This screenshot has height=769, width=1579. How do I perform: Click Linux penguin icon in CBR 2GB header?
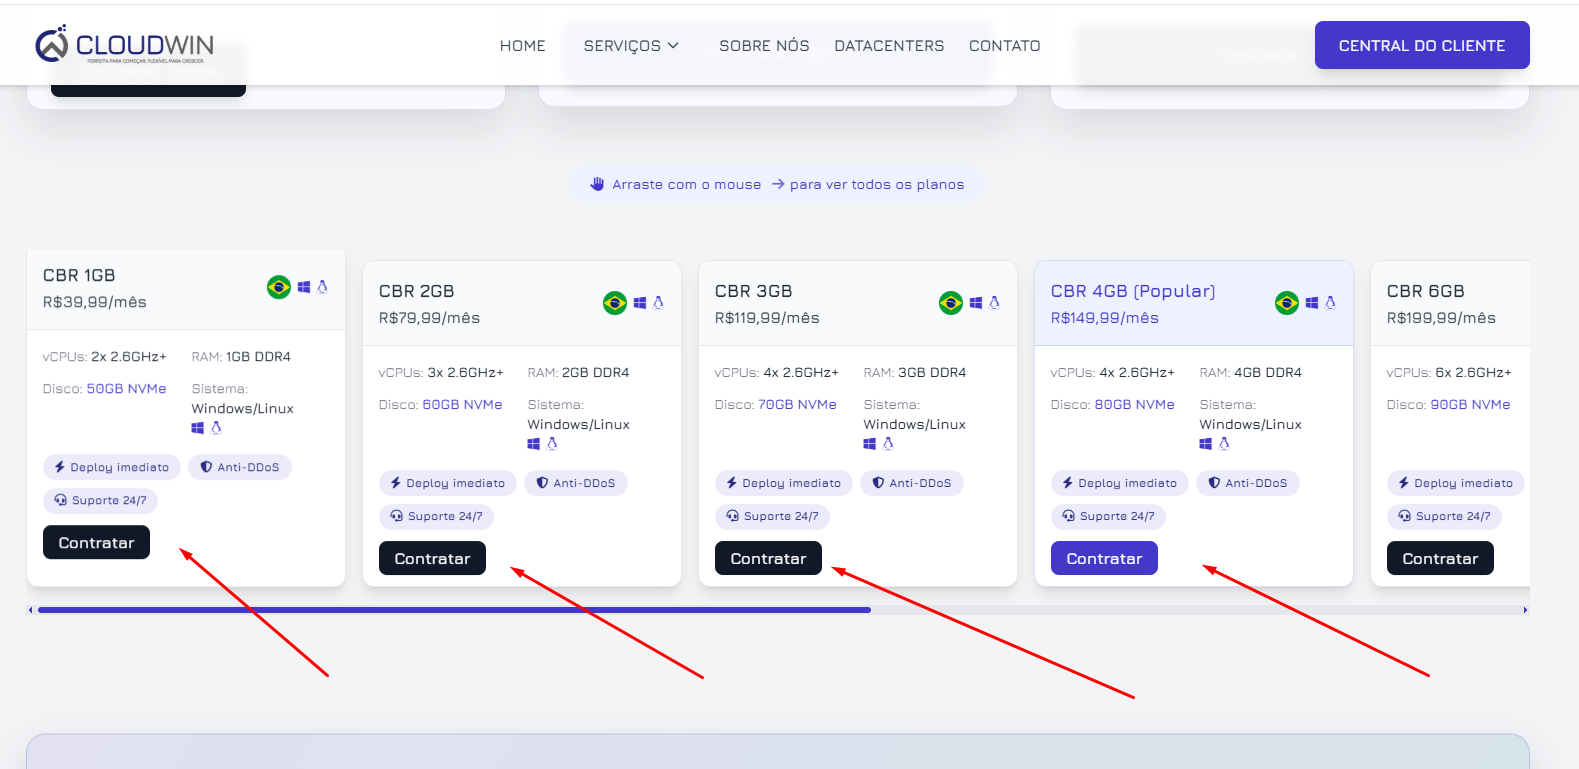pyautogui.click(x=658, y=303)
